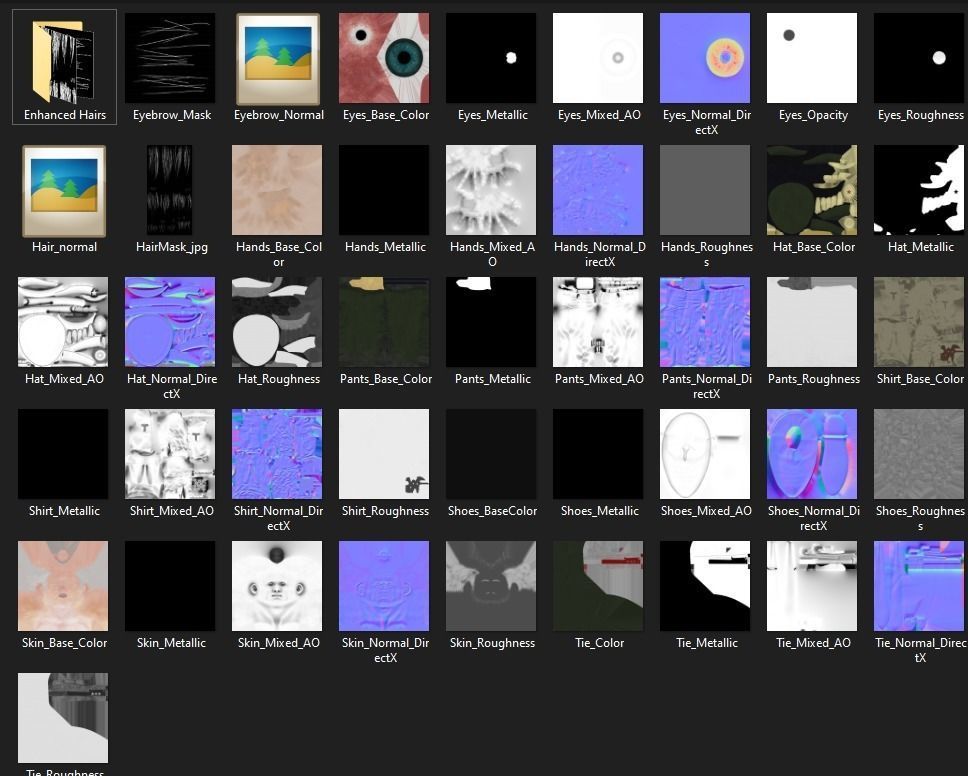This screenshot has width=968, height=776.
Task: Select the Hands_Normal_DirectX map
Action: 598,190
